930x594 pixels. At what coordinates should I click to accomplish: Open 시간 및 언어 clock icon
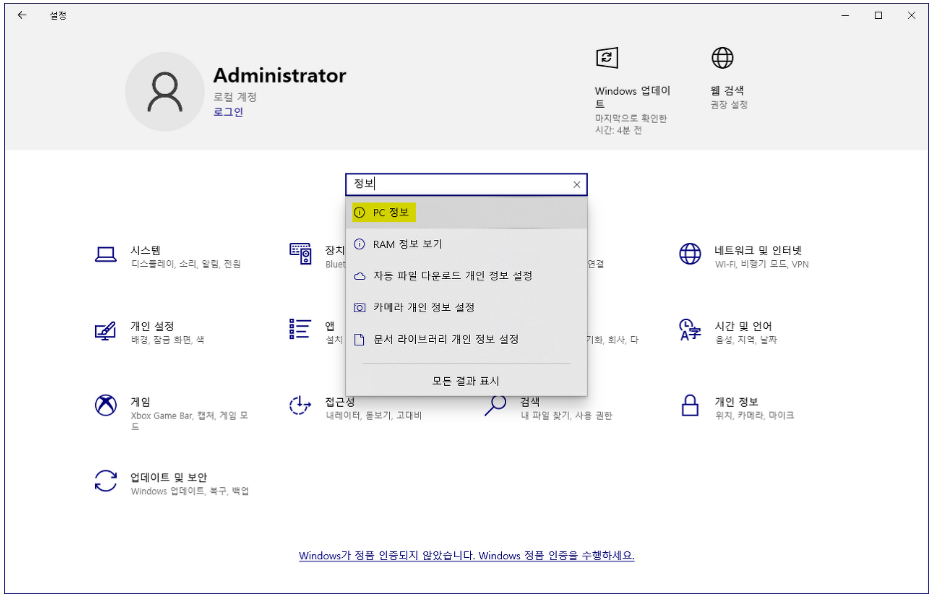coord(690,329)
